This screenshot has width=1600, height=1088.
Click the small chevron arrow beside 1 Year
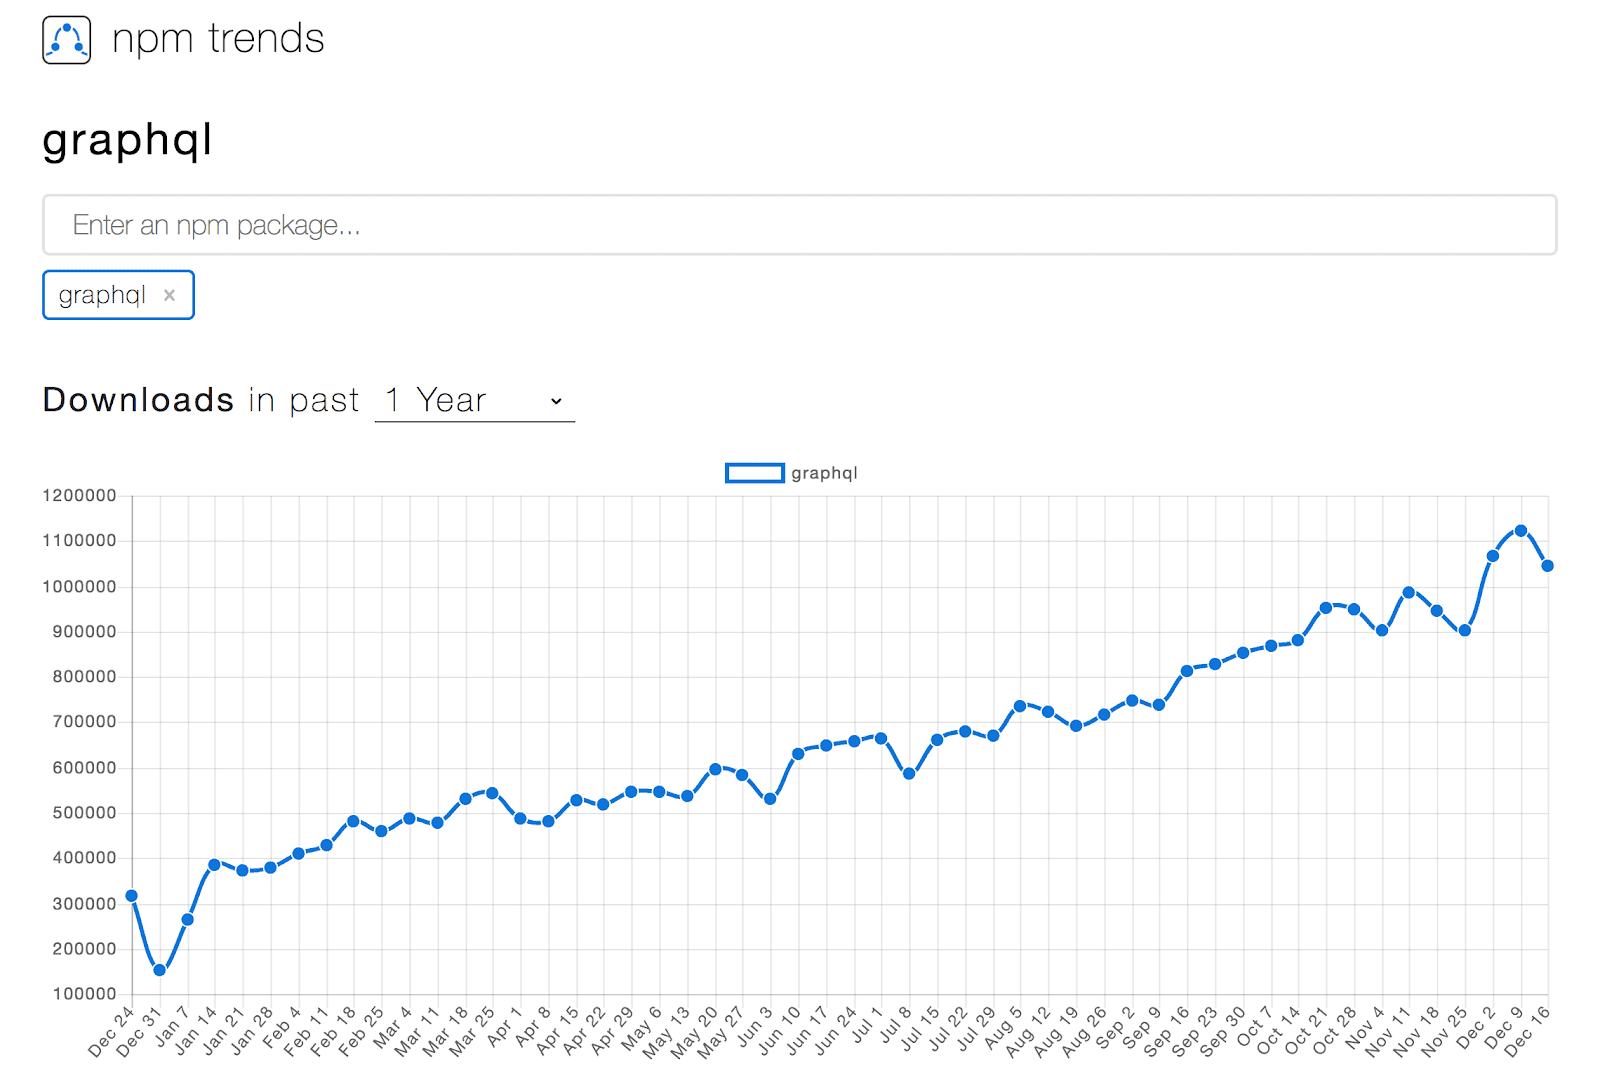[556, 401]
